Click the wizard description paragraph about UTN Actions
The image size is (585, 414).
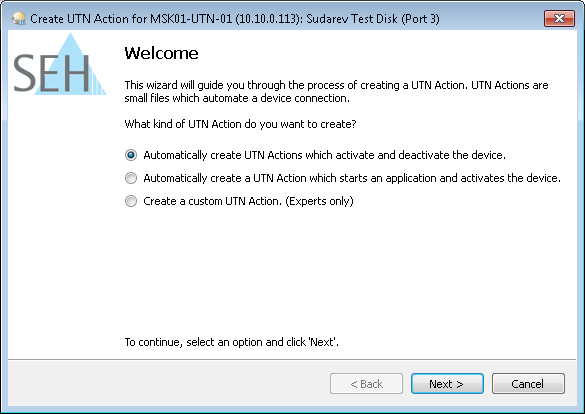click(x=336, y=91)
